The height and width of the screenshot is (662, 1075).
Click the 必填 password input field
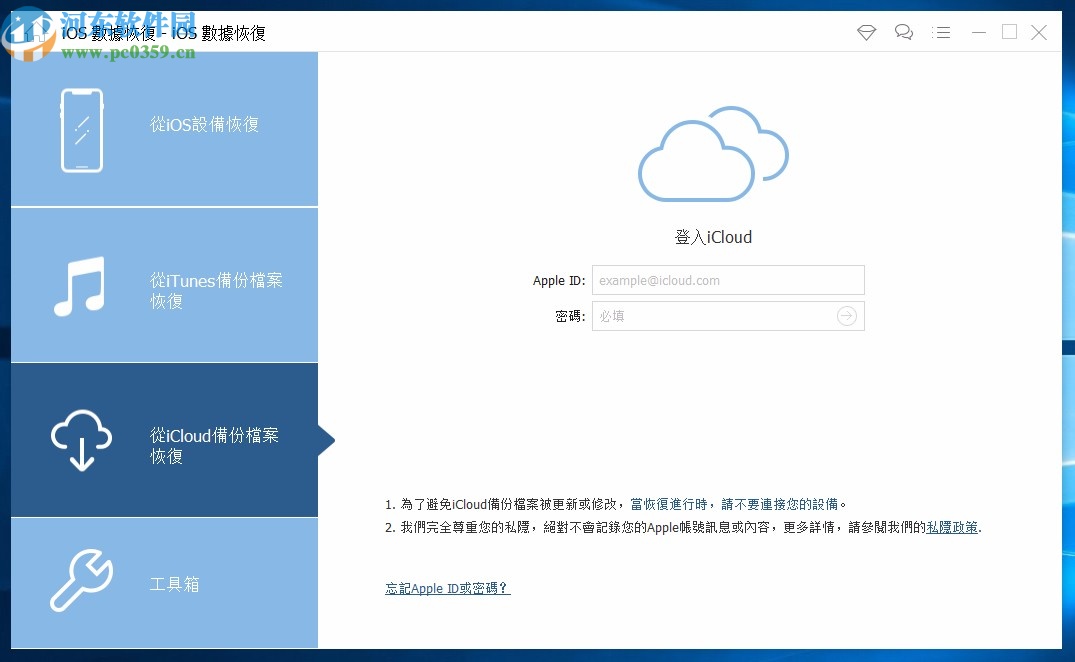[x=710, y=316]
